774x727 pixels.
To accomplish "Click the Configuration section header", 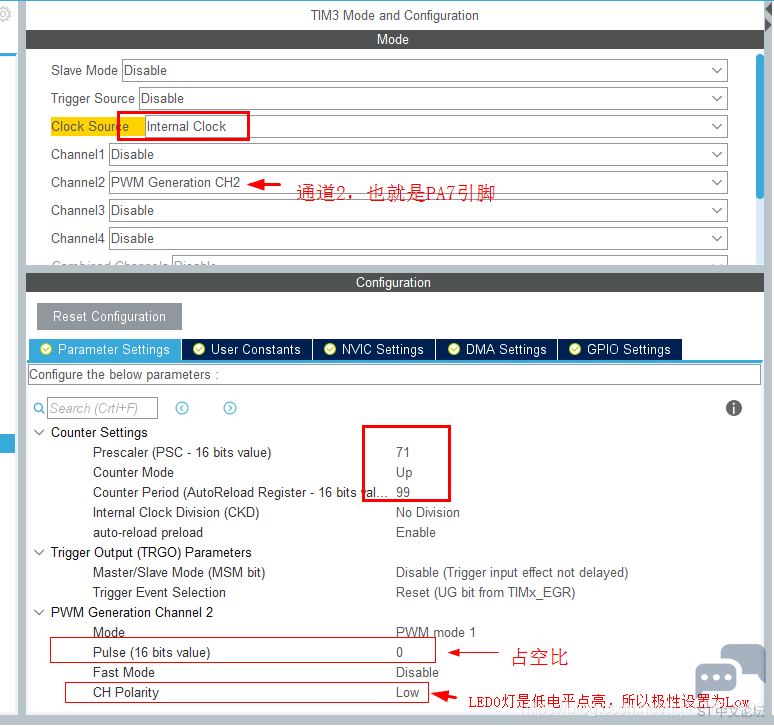I will pyautogui.click(x=395, y=282).
